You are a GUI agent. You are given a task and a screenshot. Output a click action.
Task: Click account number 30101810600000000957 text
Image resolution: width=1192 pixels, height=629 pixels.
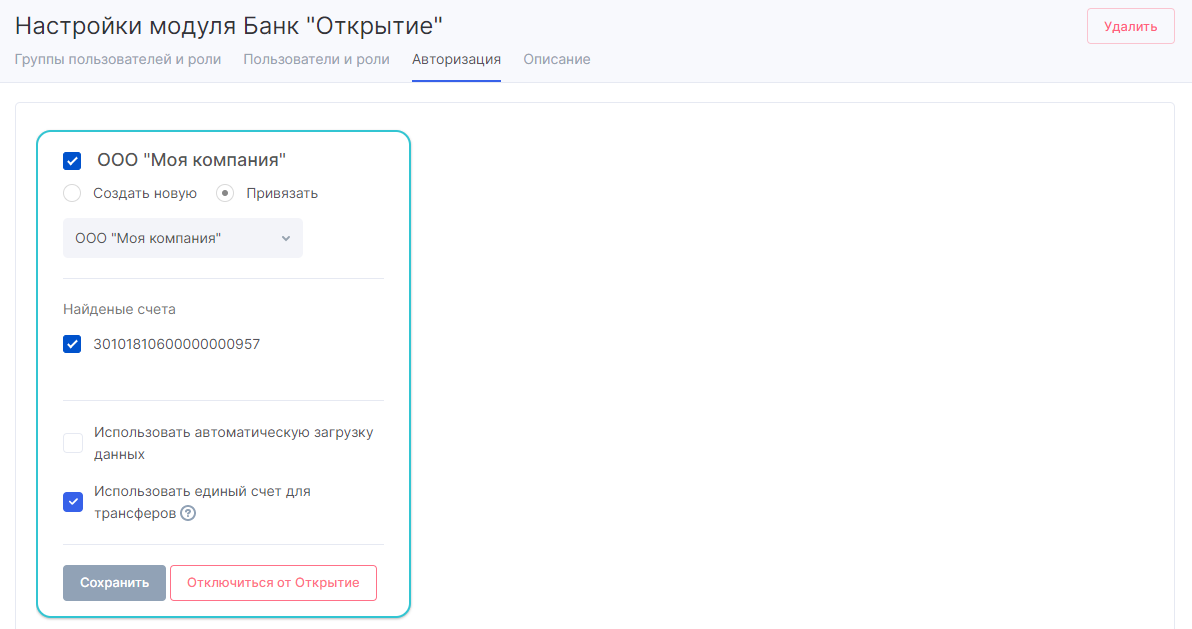click(176, 344)
